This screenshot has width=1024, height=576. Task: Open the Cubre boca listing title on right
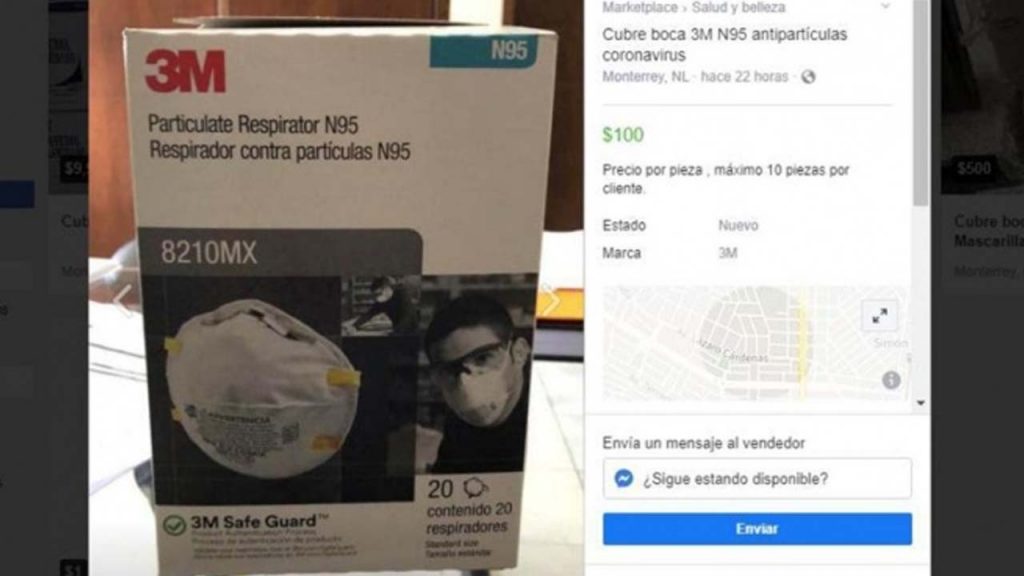click(989, 231)
